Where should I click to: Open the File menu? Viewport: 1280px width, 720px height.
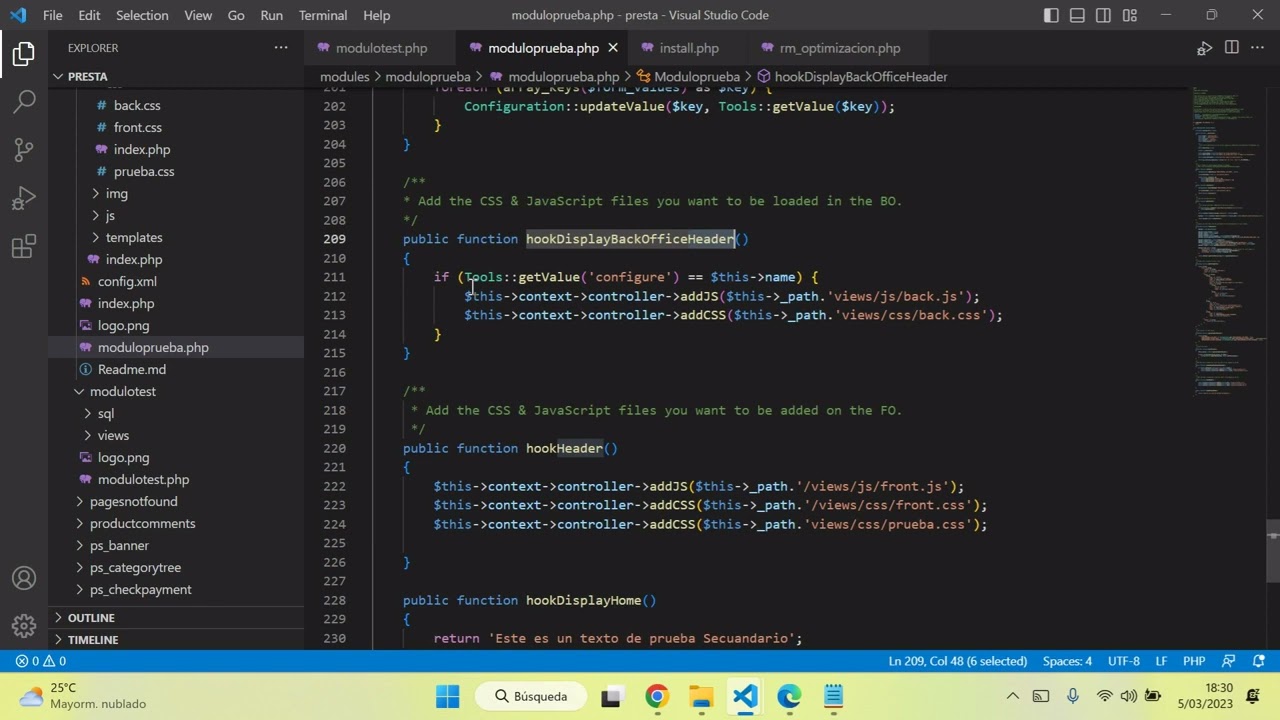click(x=53, y=15)
